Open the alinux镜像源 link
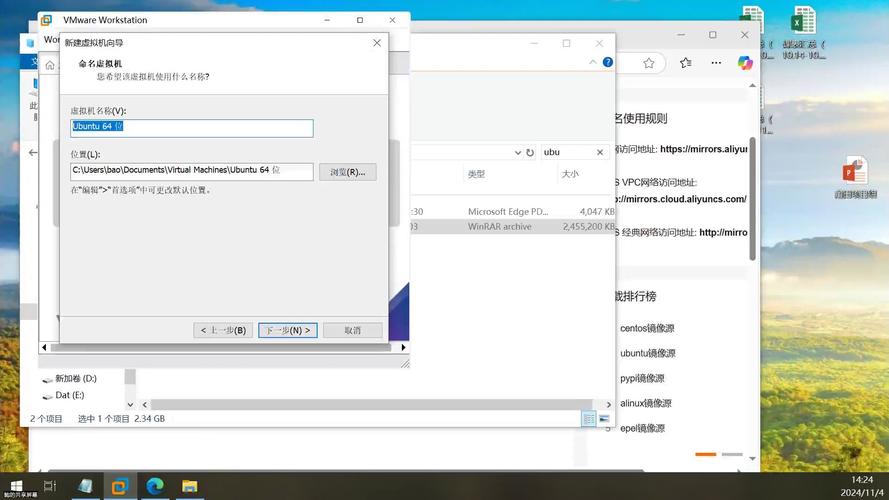The width and height of the screenshot is (889, 500). tap(646, 403)
